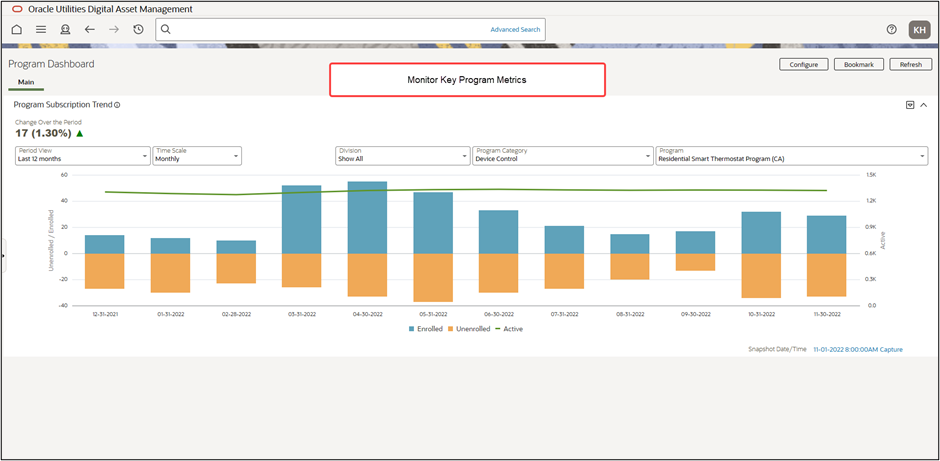Collapse the Program Subscription Trend zone
The height and width of the screenshot is (461, 940).
[x=924, y=104]
